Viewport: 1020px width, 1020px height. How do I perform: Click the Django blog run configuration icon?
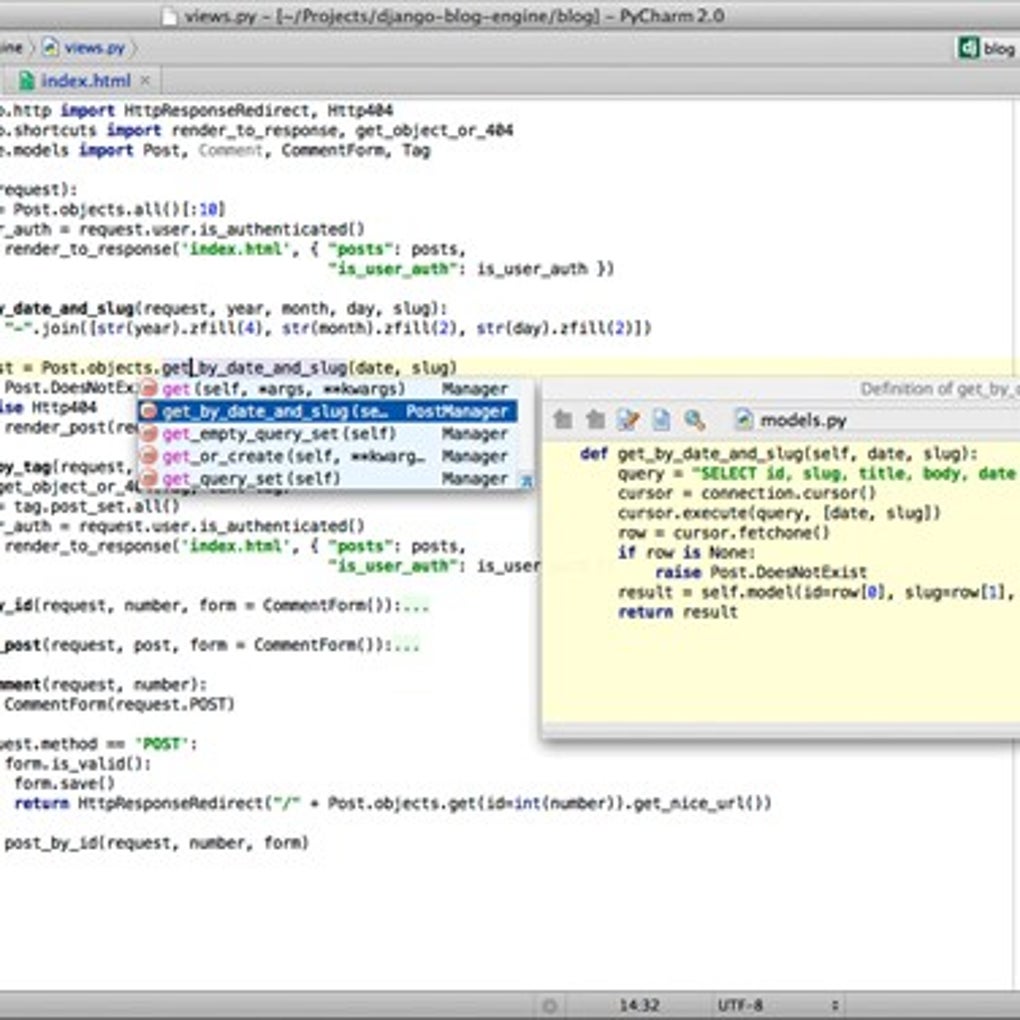coord(968,47)
